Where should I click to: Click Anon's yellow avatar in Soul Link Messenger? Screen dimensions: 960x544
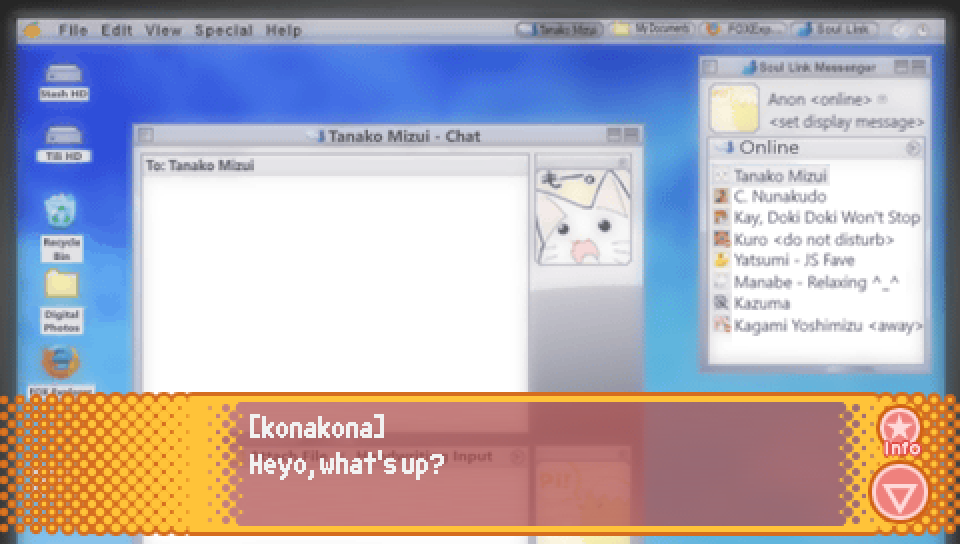point(734,108)
